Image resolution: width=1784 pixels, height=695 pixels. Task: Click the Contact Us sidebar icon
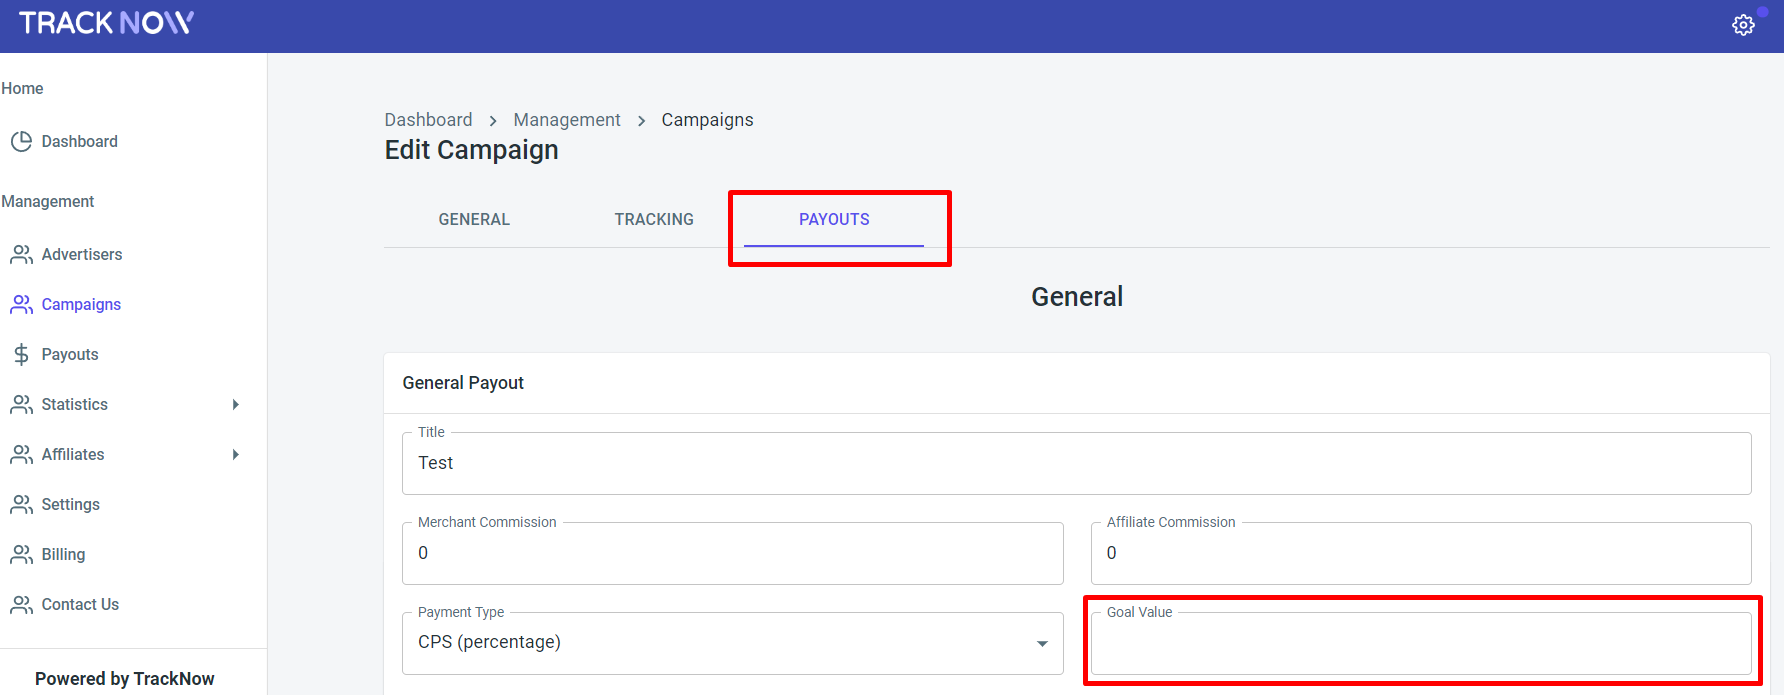[21, 605]
